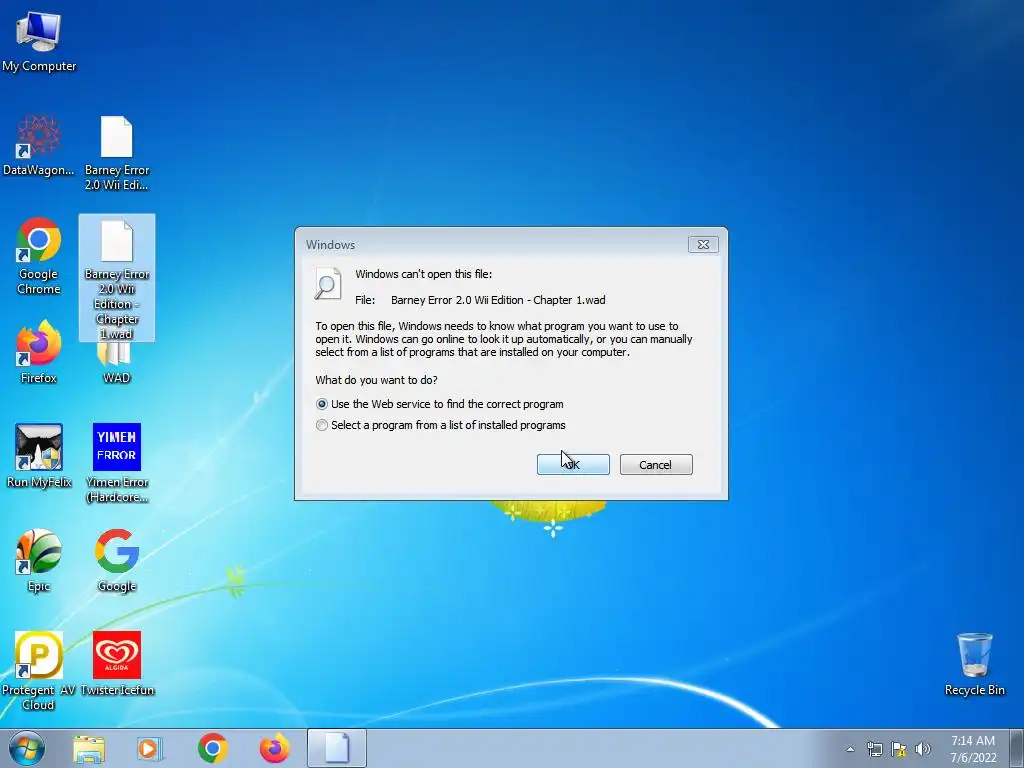
Task: Select the Barney Error 2.0 Wii Edi... file icon
Action: pyautogui.click(x=117, y=153)
